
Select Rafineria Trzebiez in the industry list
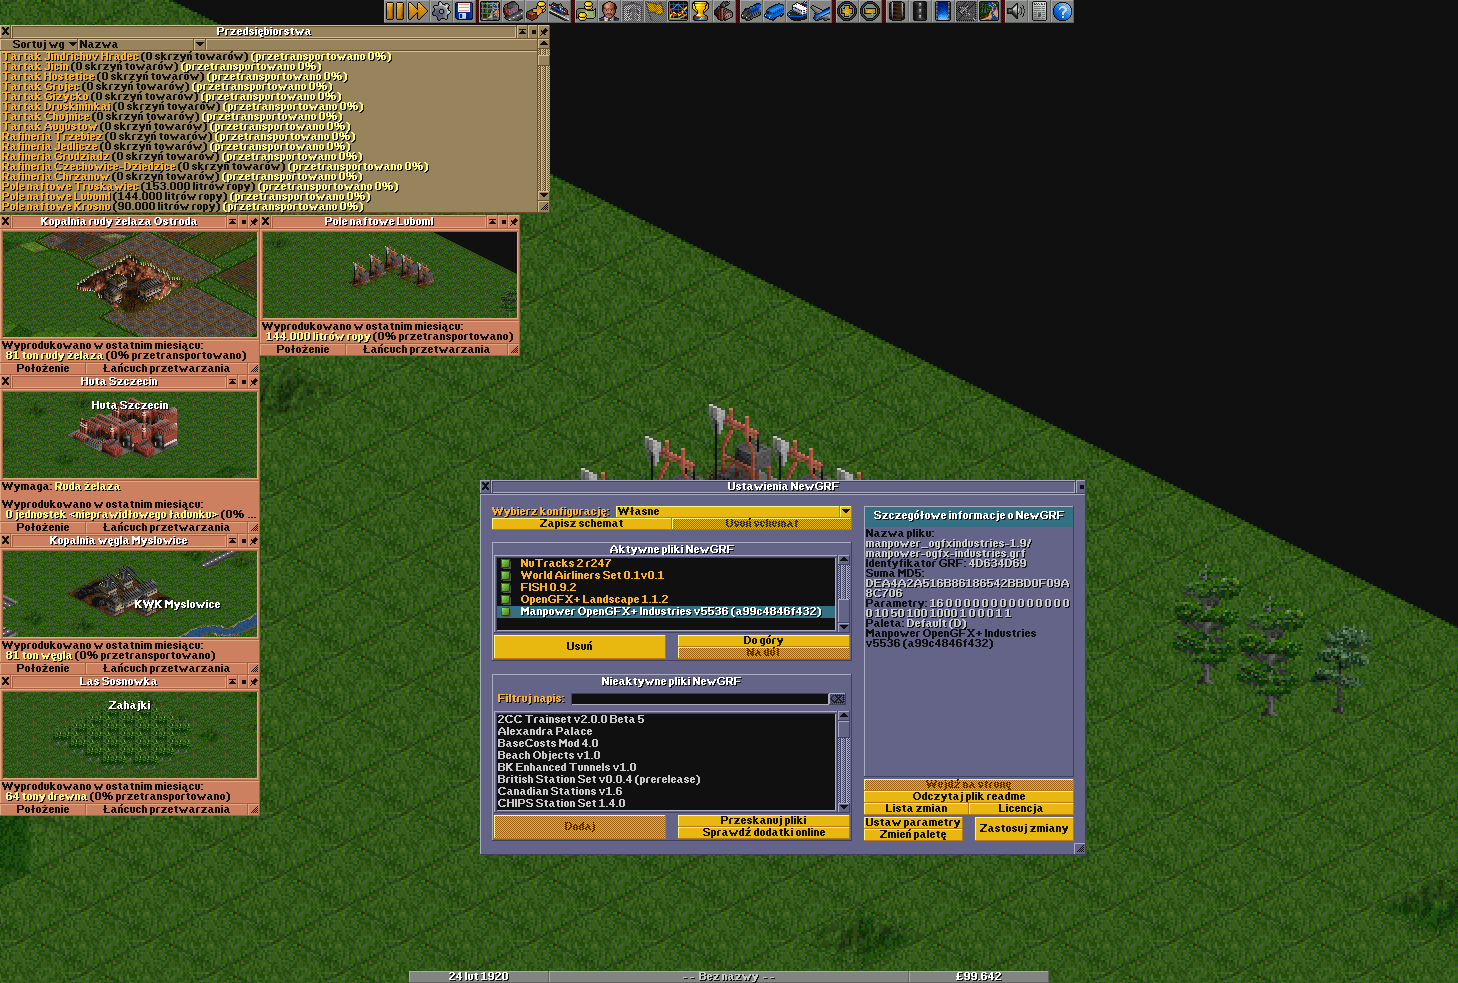click(x=52, y=137)
